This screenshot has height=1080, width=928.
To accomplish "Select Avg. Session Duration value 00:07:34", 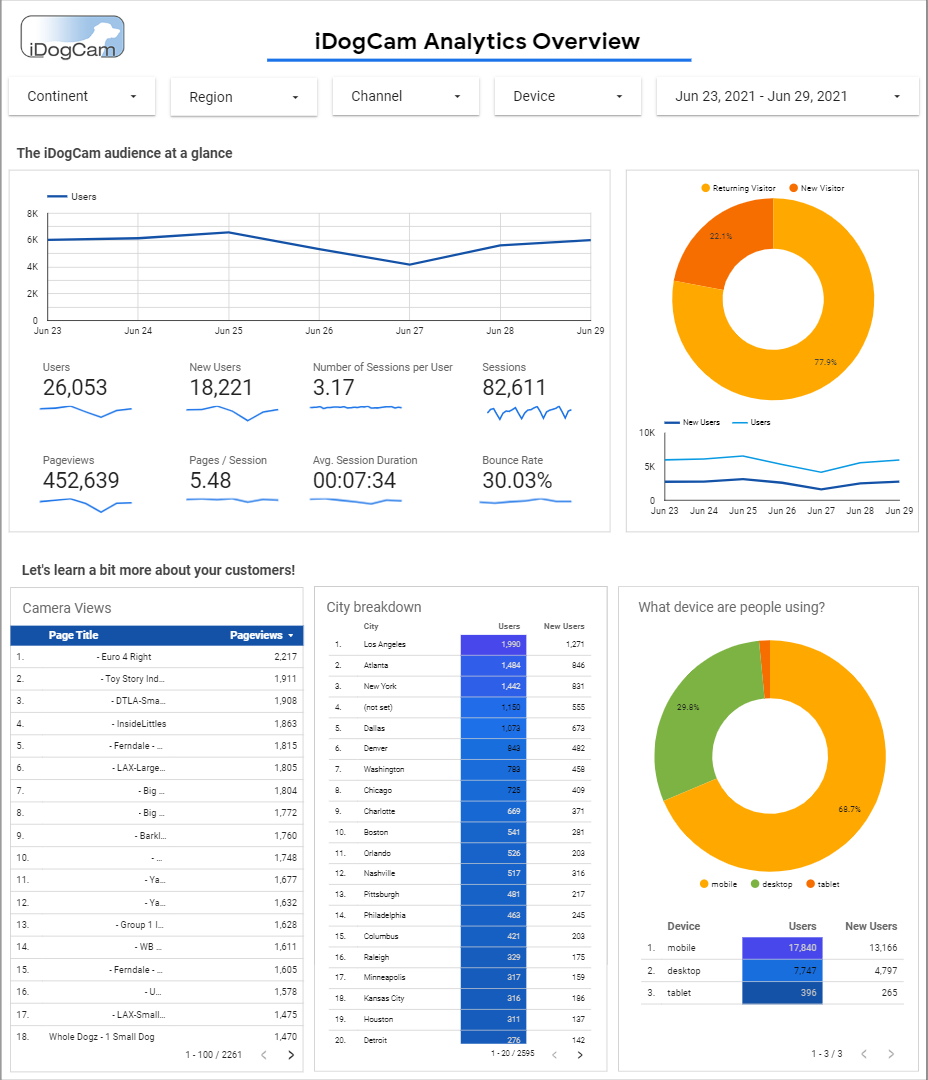I will (x=355, y=480).
